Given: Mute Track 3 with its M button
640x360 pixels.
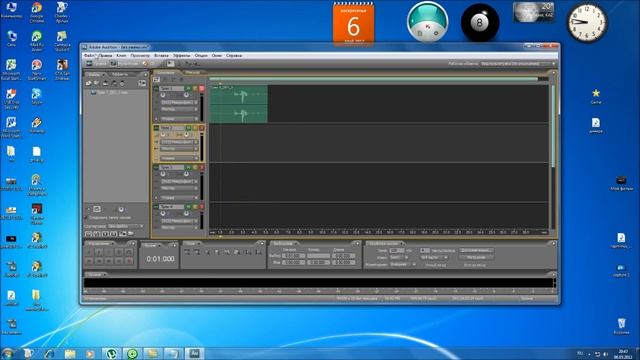Looking at the screenshot, I should pyautogui.click(x=189, y=167).
